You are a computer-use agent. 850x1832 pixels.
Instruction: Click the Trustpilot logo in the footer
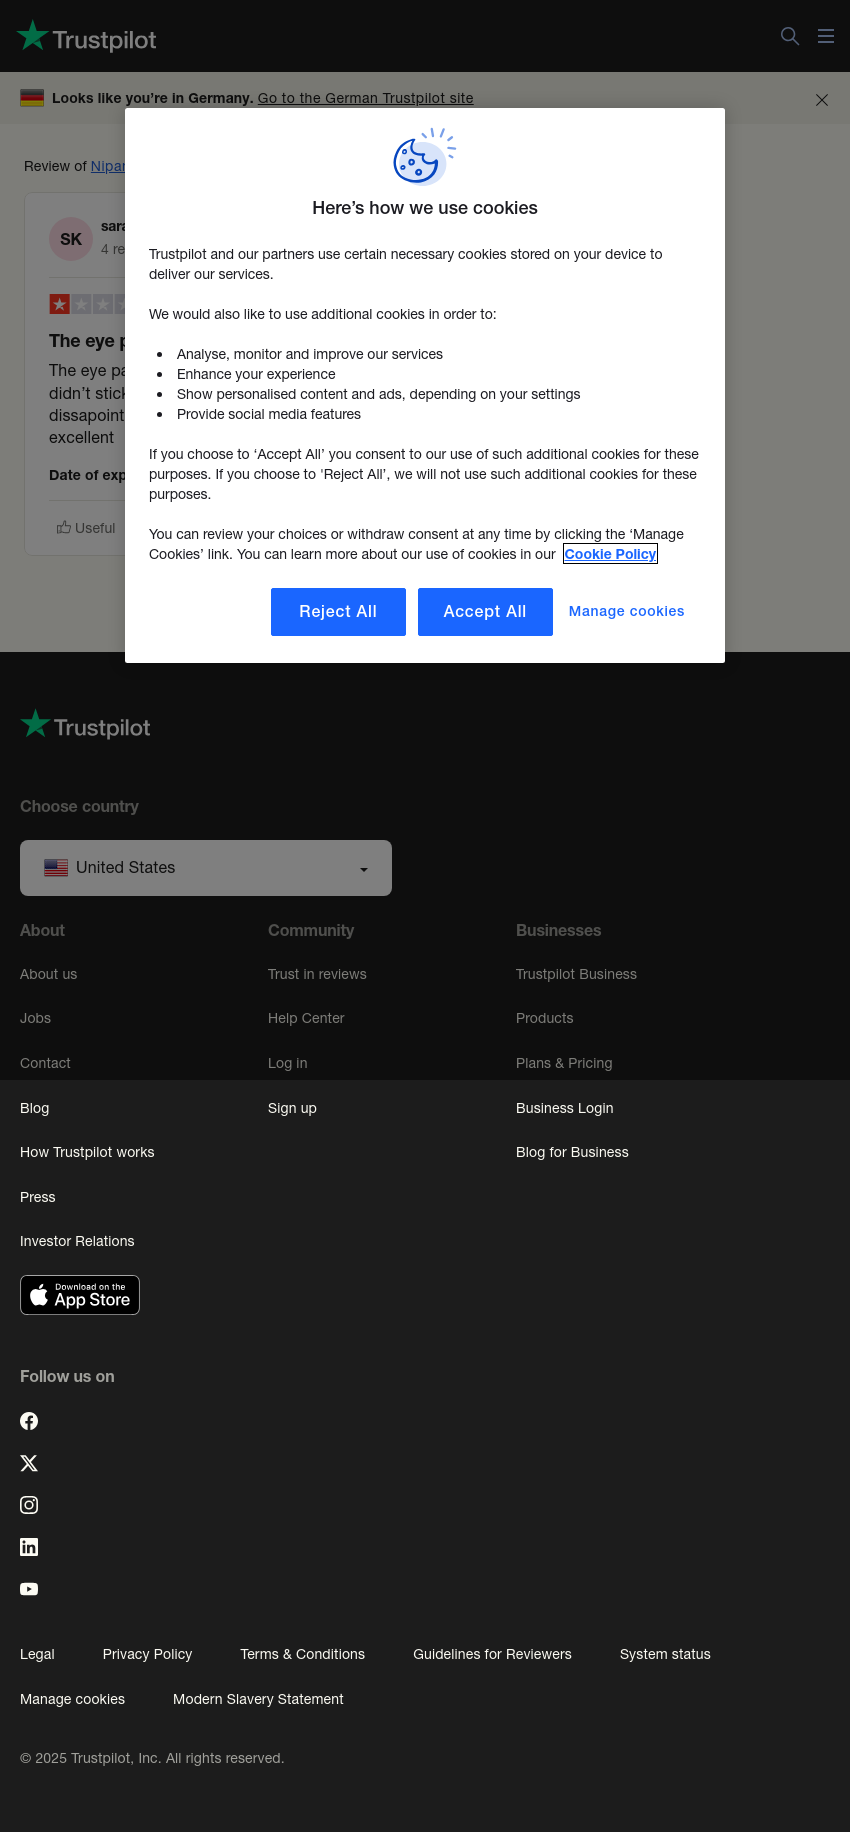tap(85, 726)
